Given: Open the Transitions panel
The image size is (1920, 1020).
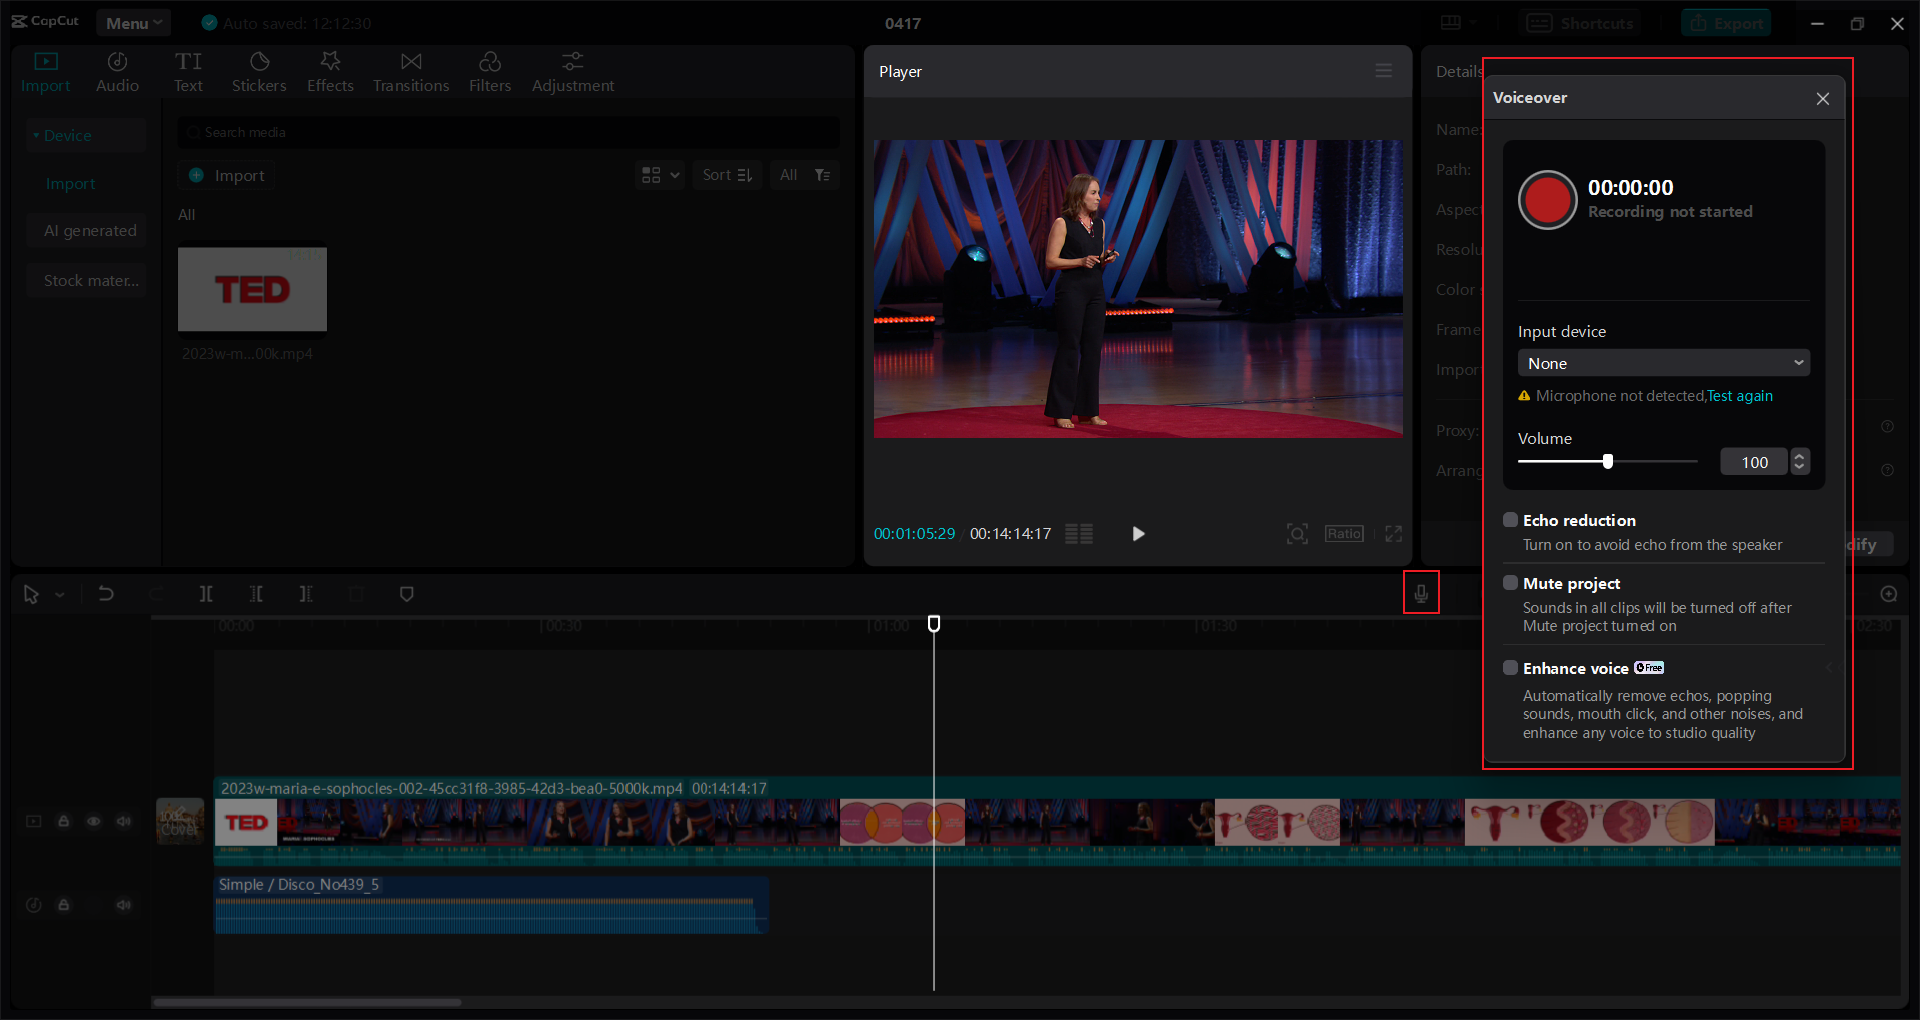Looking at the screenshot, I should [x=410, y=70].
